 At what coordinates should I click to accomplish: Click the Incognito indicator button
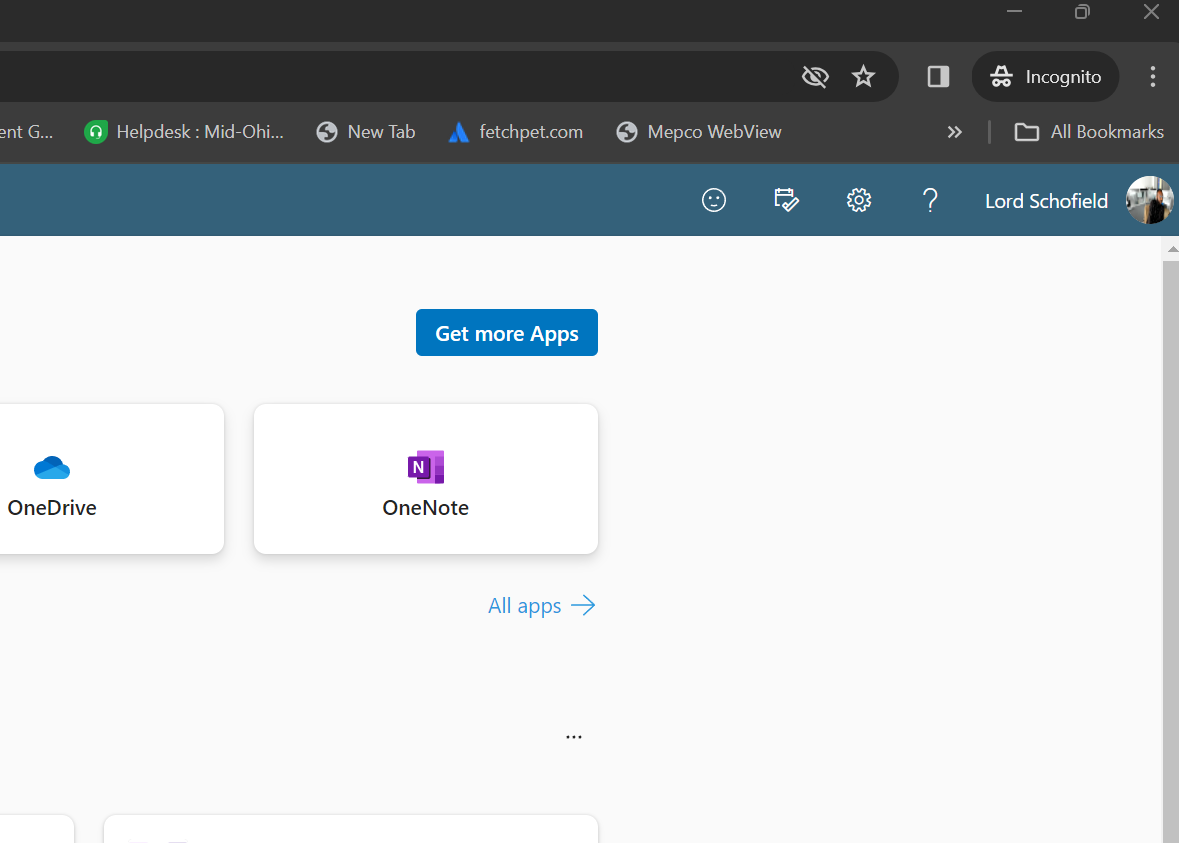click(x=1045, y=77)
